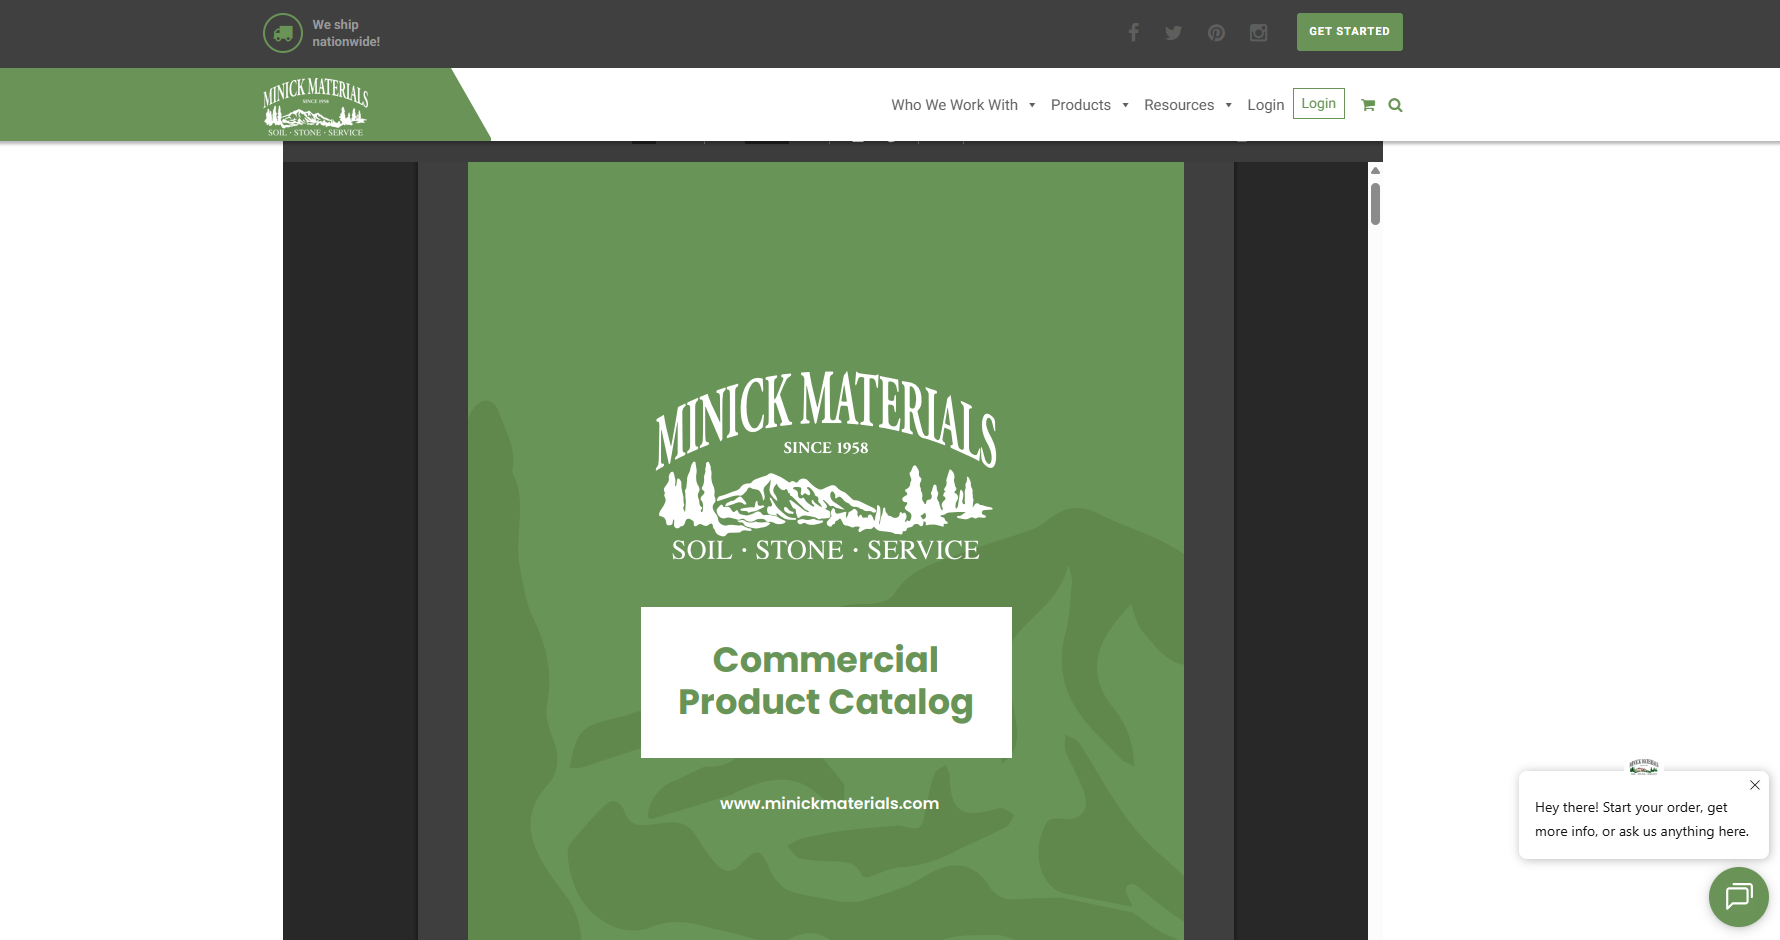1780x940 pixels.
Task: Open the Instagram social link
Action: click(x=1259, y=33)
